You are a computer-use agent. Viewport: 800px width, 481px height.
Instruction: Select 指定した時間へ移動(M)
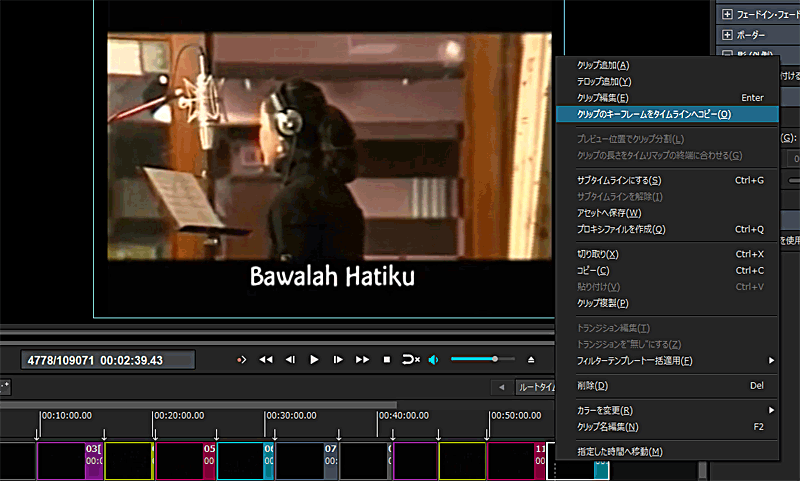pos(667,452)
